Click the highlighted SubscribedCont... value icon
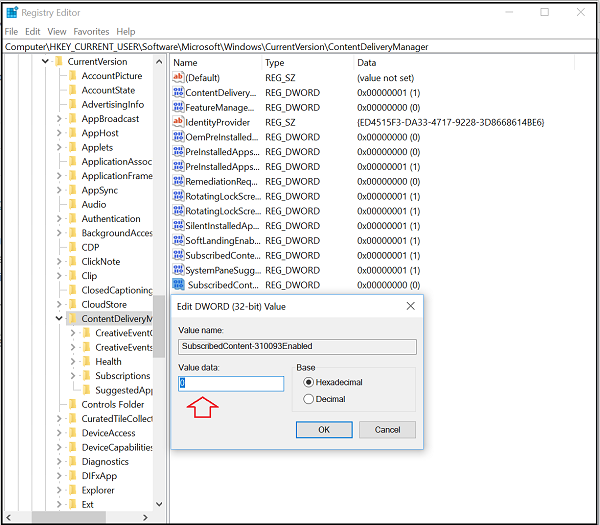Screen dimensions: 600x525 click(178, 285)
